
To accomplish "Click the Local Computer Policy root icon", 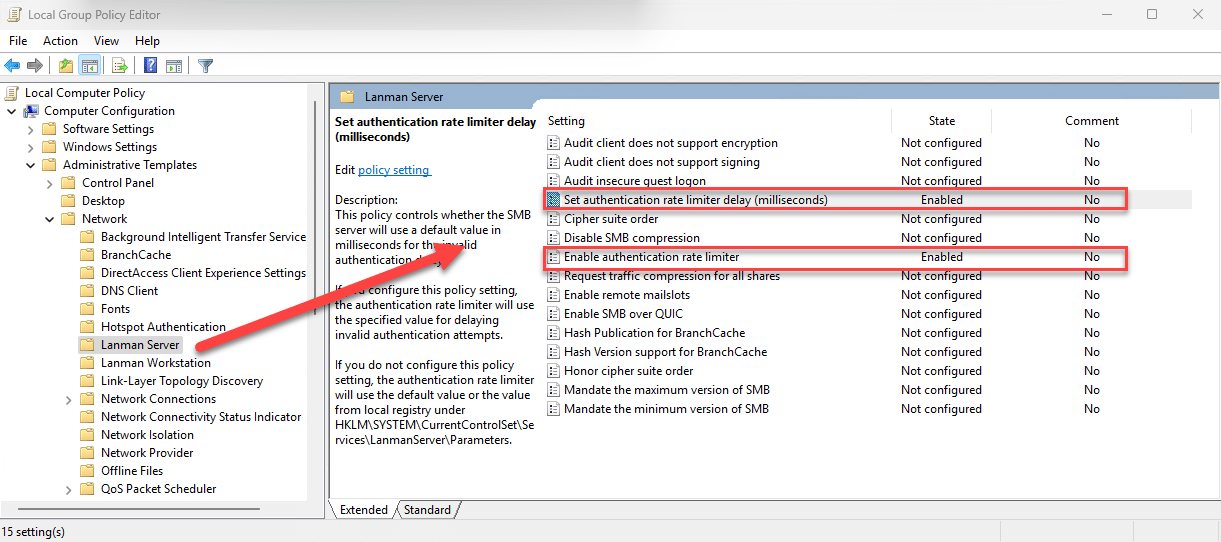I will (x=13, y=93).
